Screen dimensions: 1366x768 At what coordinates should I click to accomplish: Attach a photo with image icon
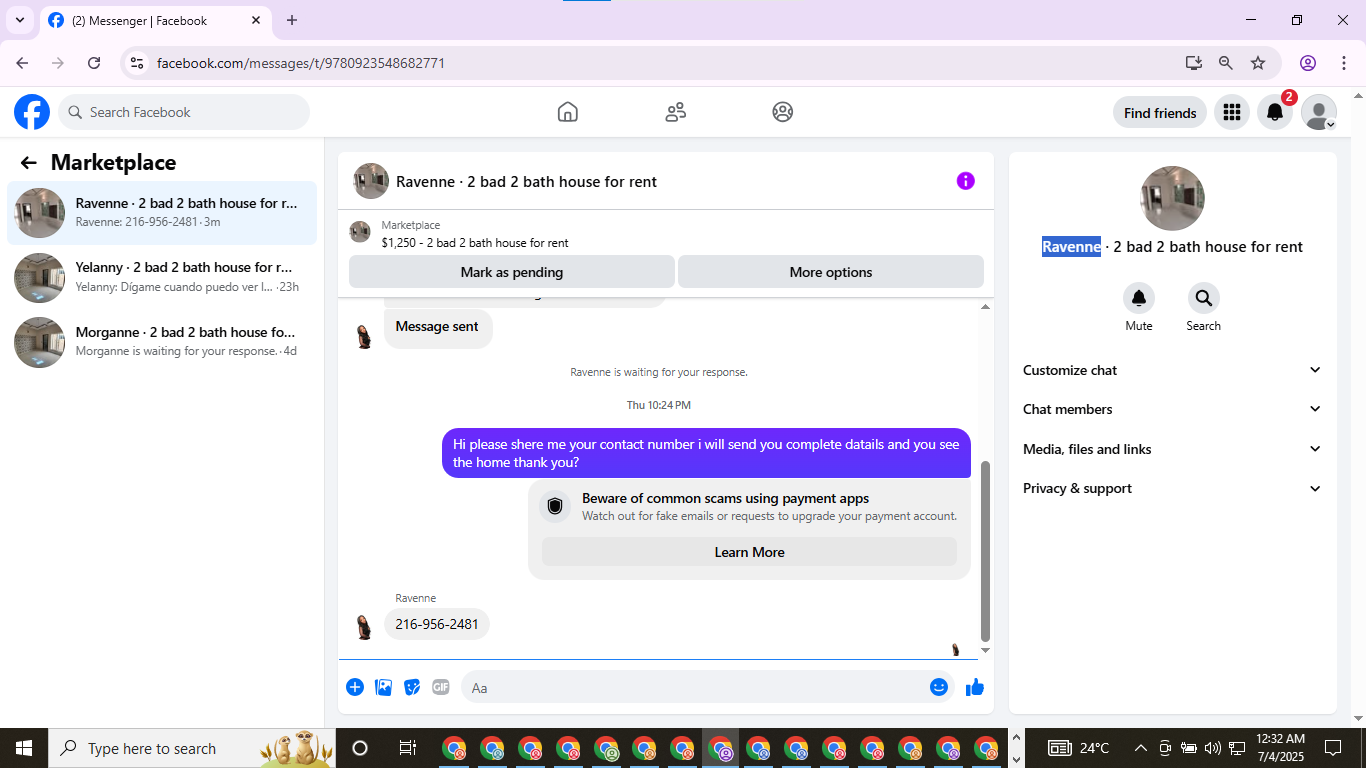tap(384, 687)
